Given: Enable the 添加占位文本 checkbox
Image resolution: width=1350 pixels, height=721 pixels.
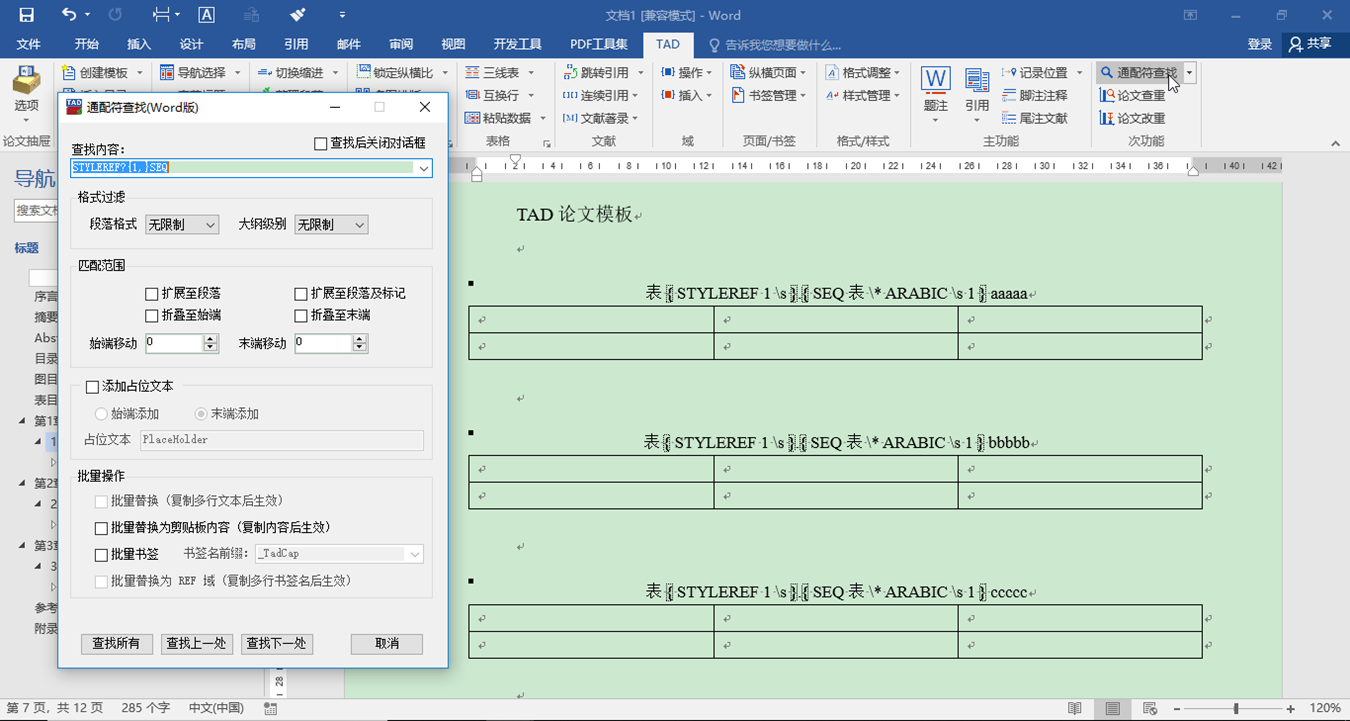Looking at the screenshot, I should [x=92, y=387].
